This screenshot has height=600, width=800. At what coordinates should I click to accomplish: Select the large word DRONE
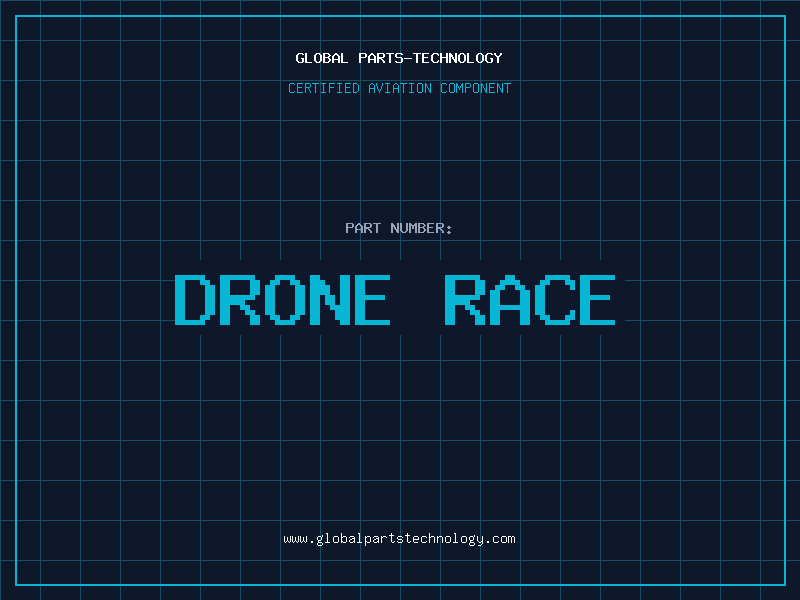(x=282, y=299)
